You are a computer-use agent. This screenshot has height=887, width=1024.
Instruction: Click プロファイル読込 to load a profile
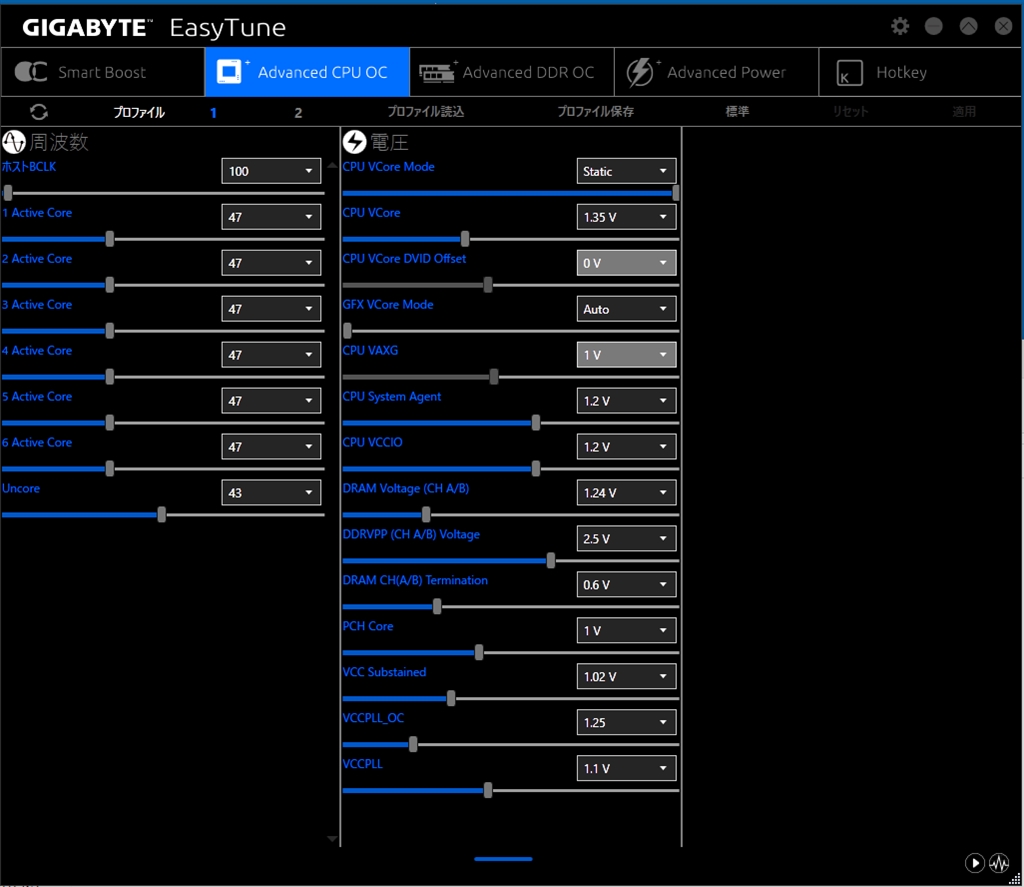pyautogui.click(x=426, y=112)
